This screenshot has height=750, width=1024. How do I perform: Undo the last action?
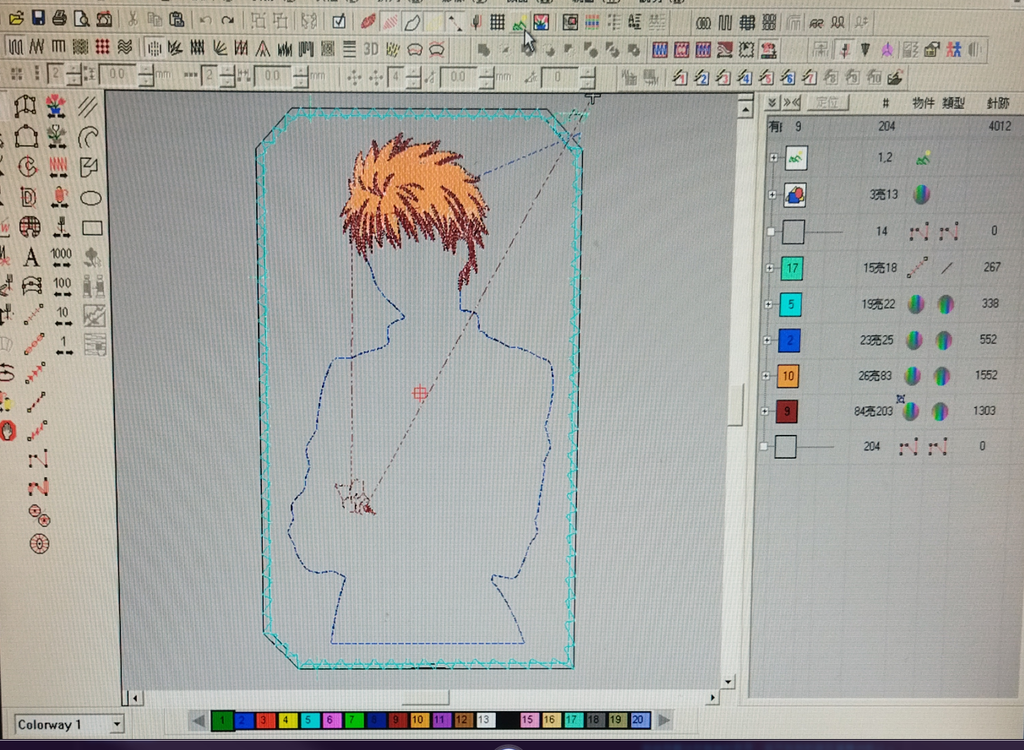206,20
